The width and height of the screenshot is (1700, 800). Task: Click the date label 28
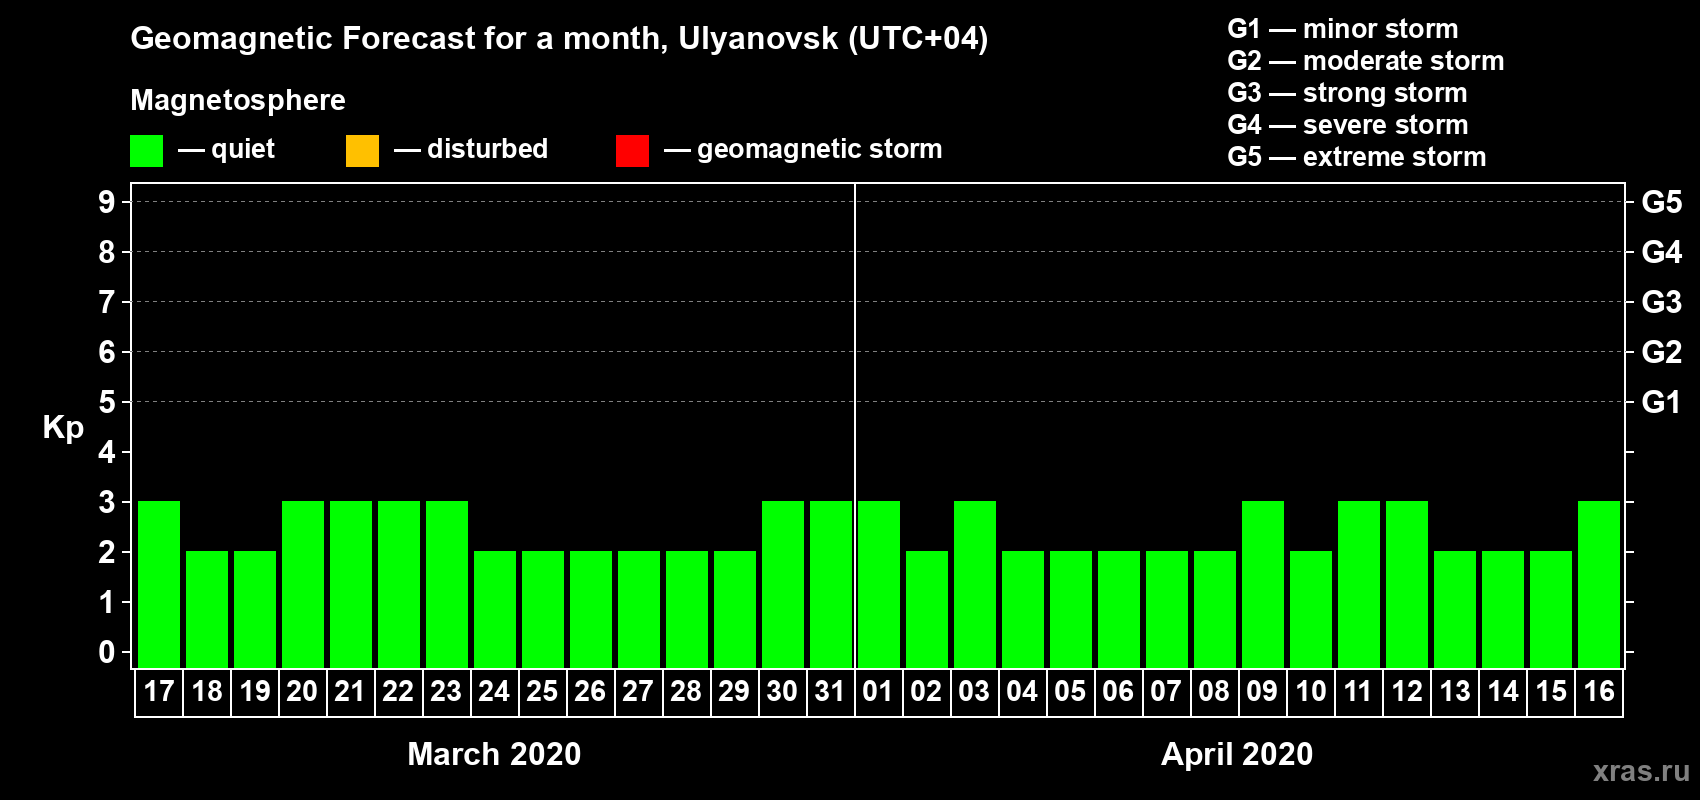(x=686, y=692)
